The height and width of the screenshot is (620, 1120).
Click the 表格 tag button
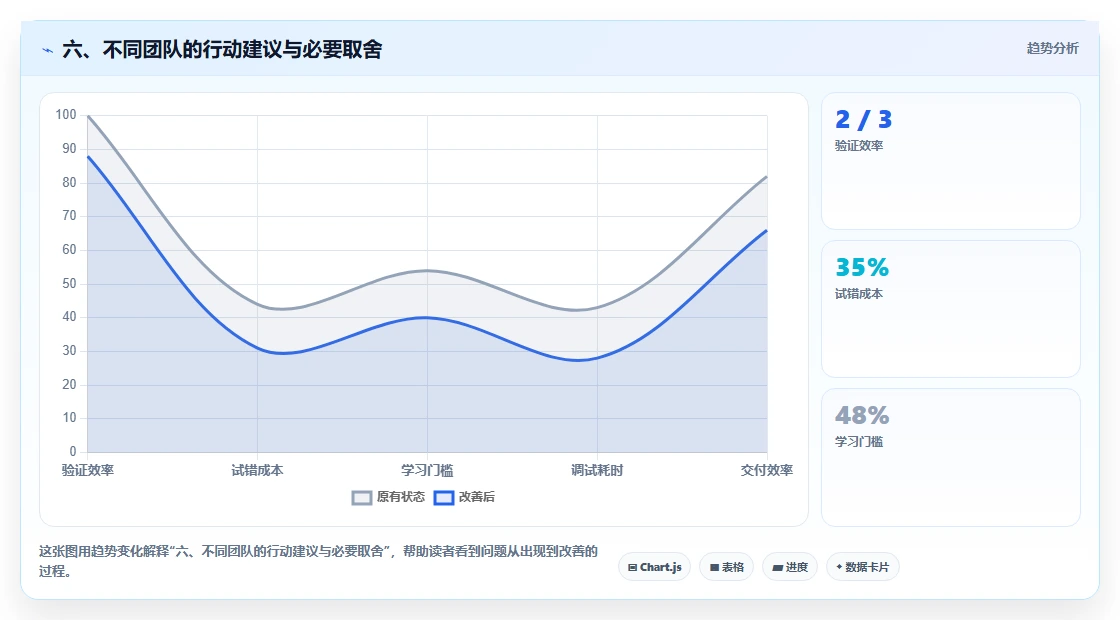(726, 567)
